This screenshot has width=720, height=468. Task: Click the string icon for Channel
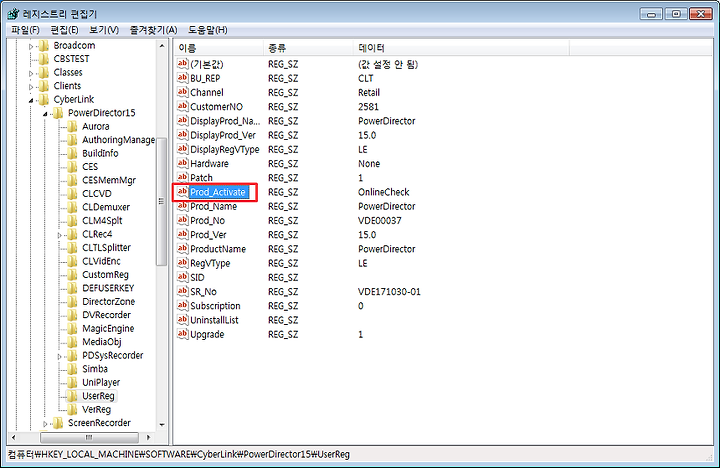[182, 92]
